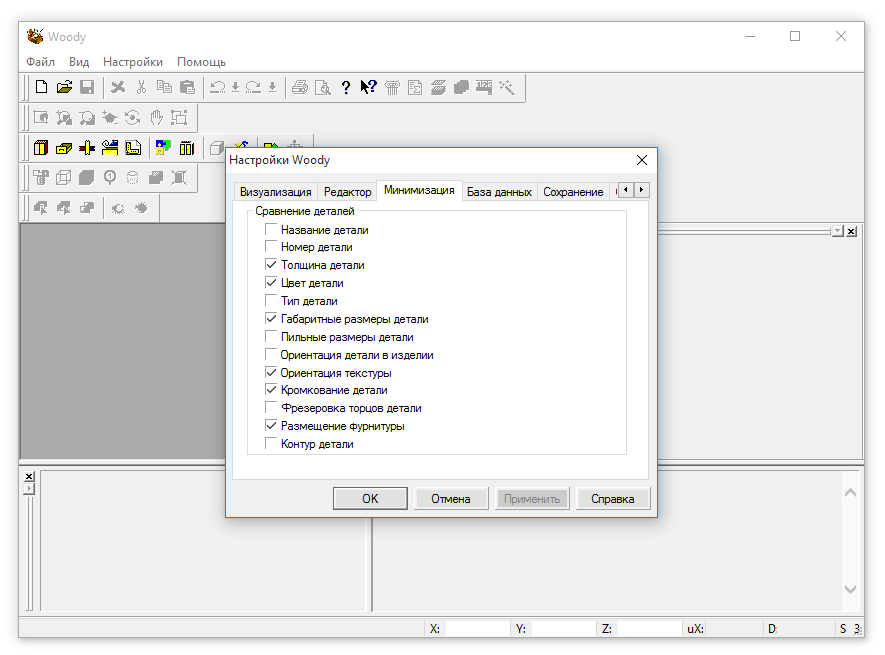Viewport: 885px width, 655px height.
Task: Open the Сохранение tab
Action: click(x=573, y=192)
